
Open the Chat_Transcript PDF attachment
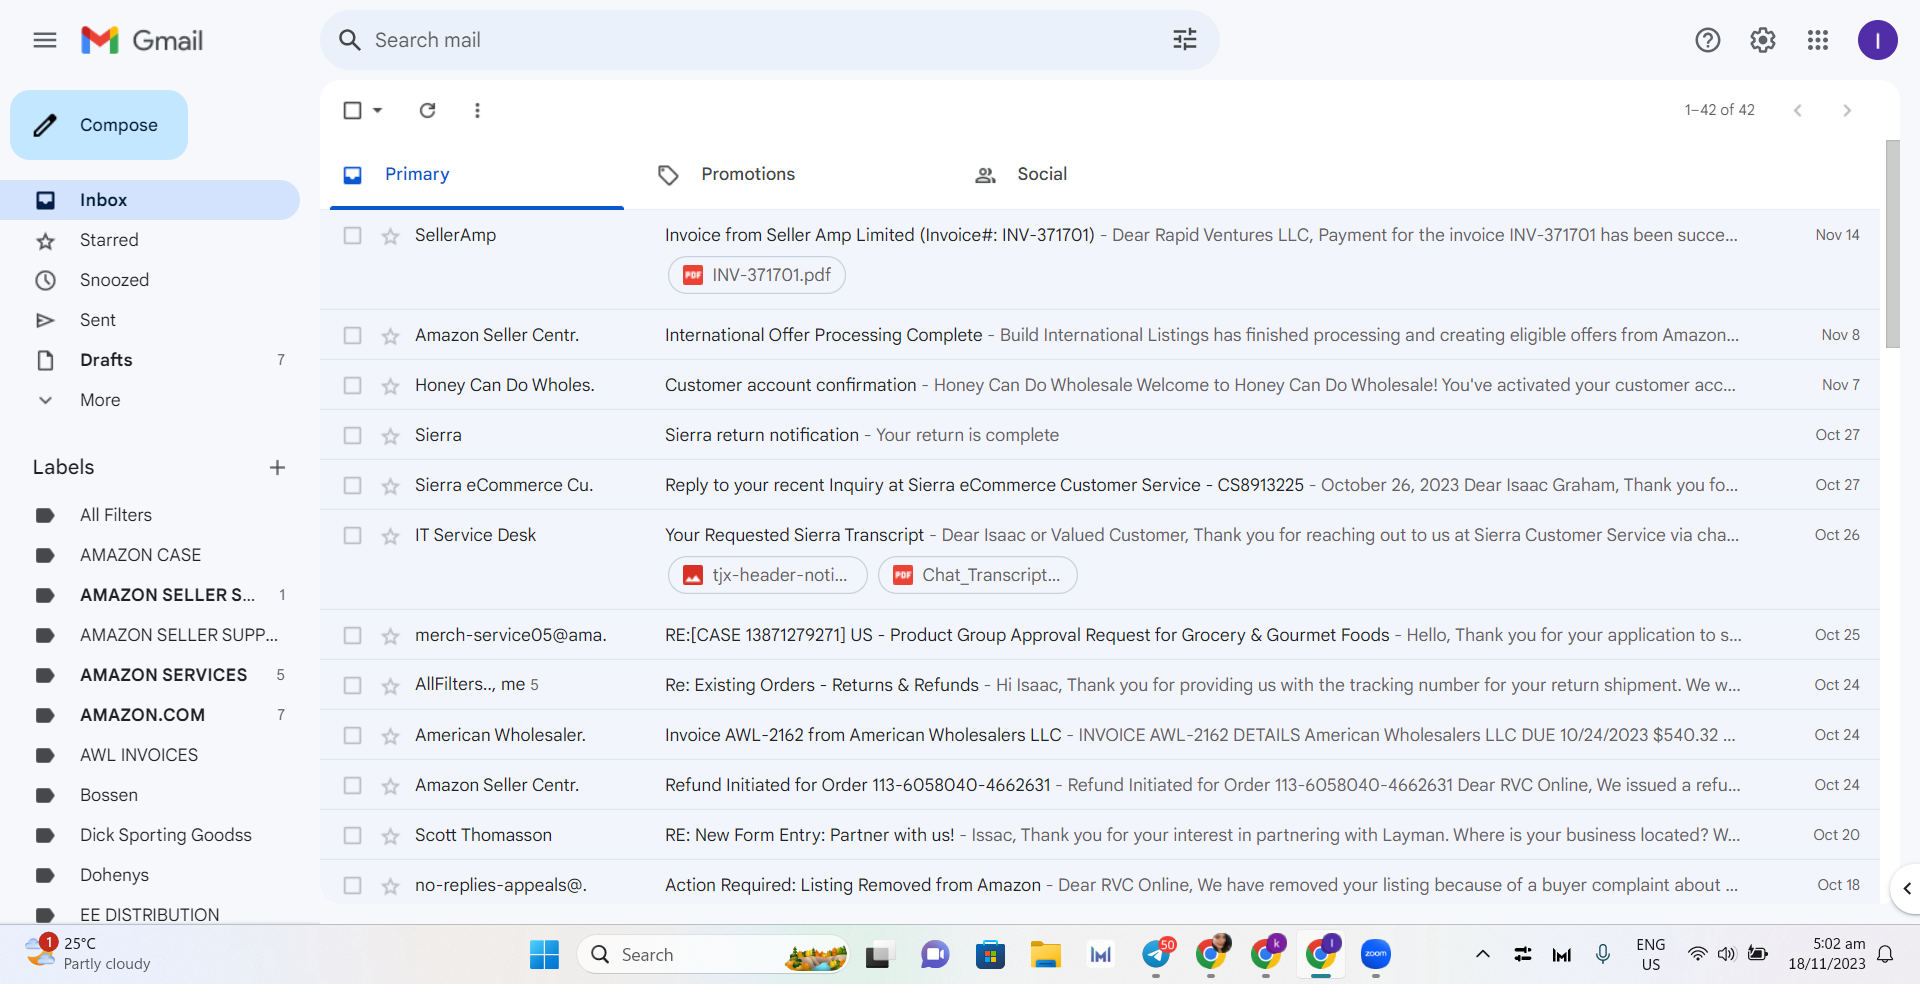tap(977, 575)
